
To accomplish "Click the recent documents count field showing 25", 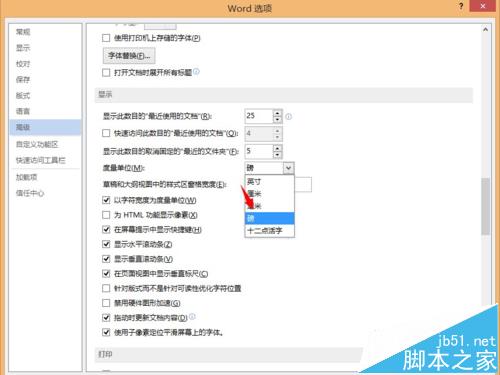I will tap(259, 116).
